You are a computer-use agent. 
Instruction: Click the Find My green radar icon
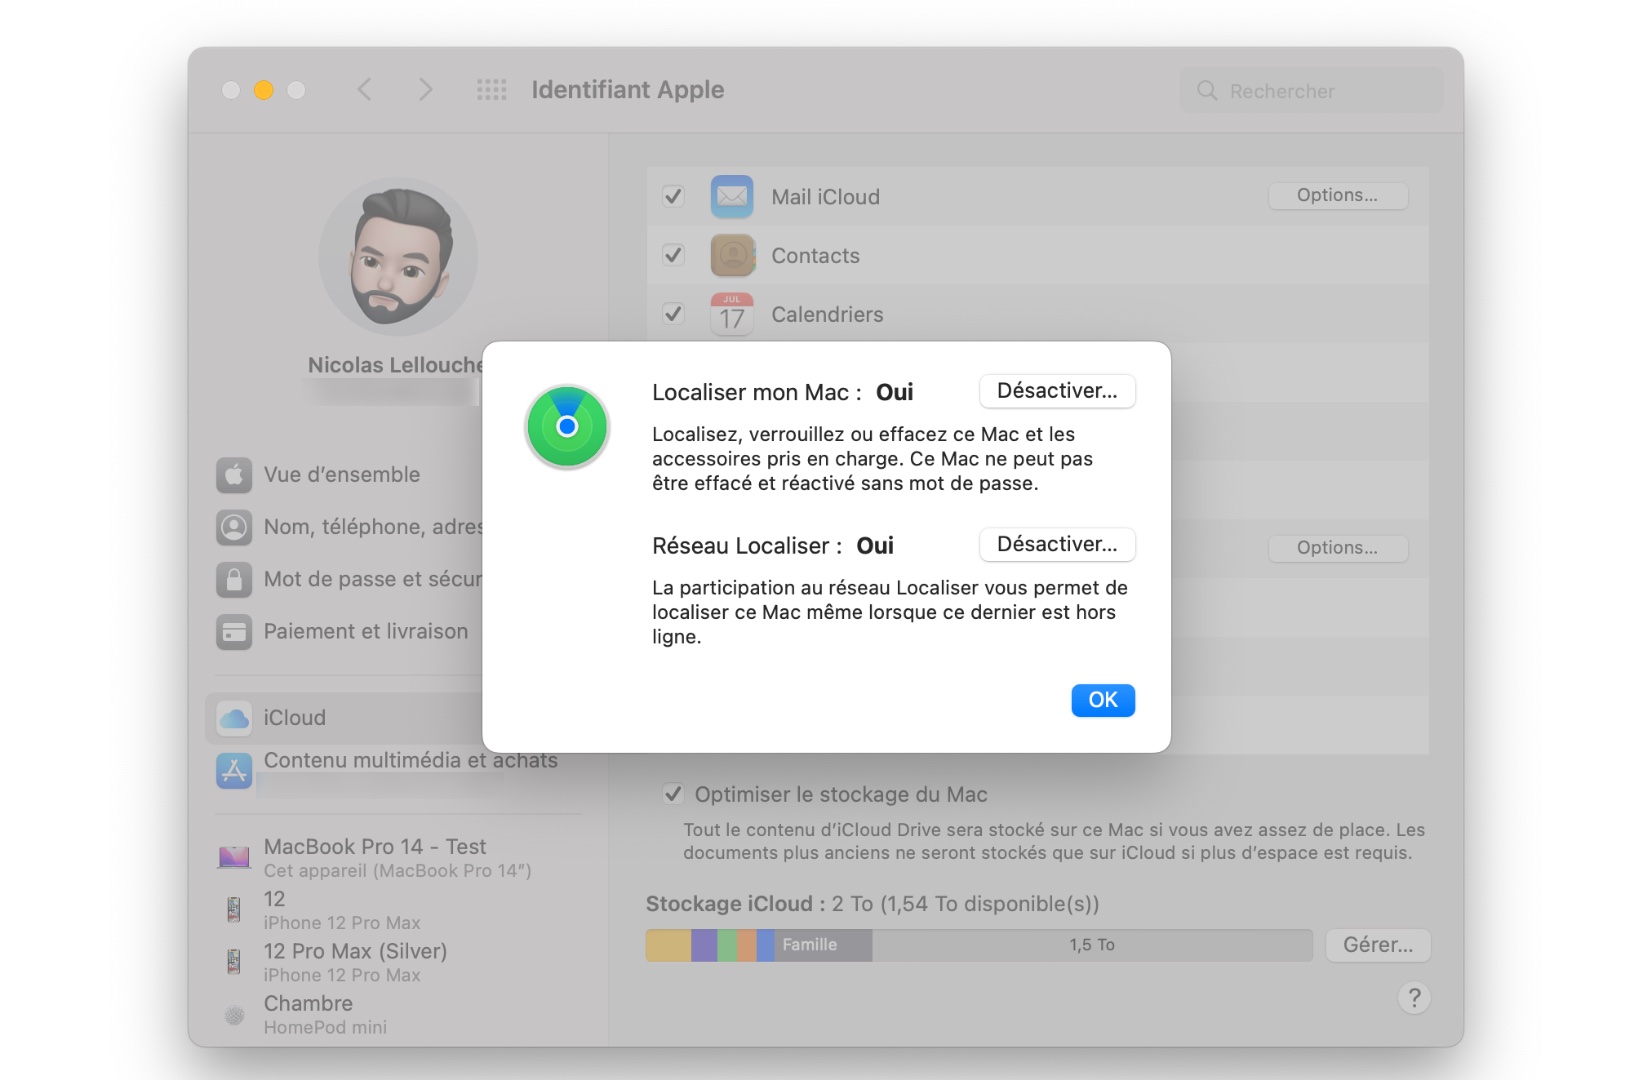click(567, 427)
